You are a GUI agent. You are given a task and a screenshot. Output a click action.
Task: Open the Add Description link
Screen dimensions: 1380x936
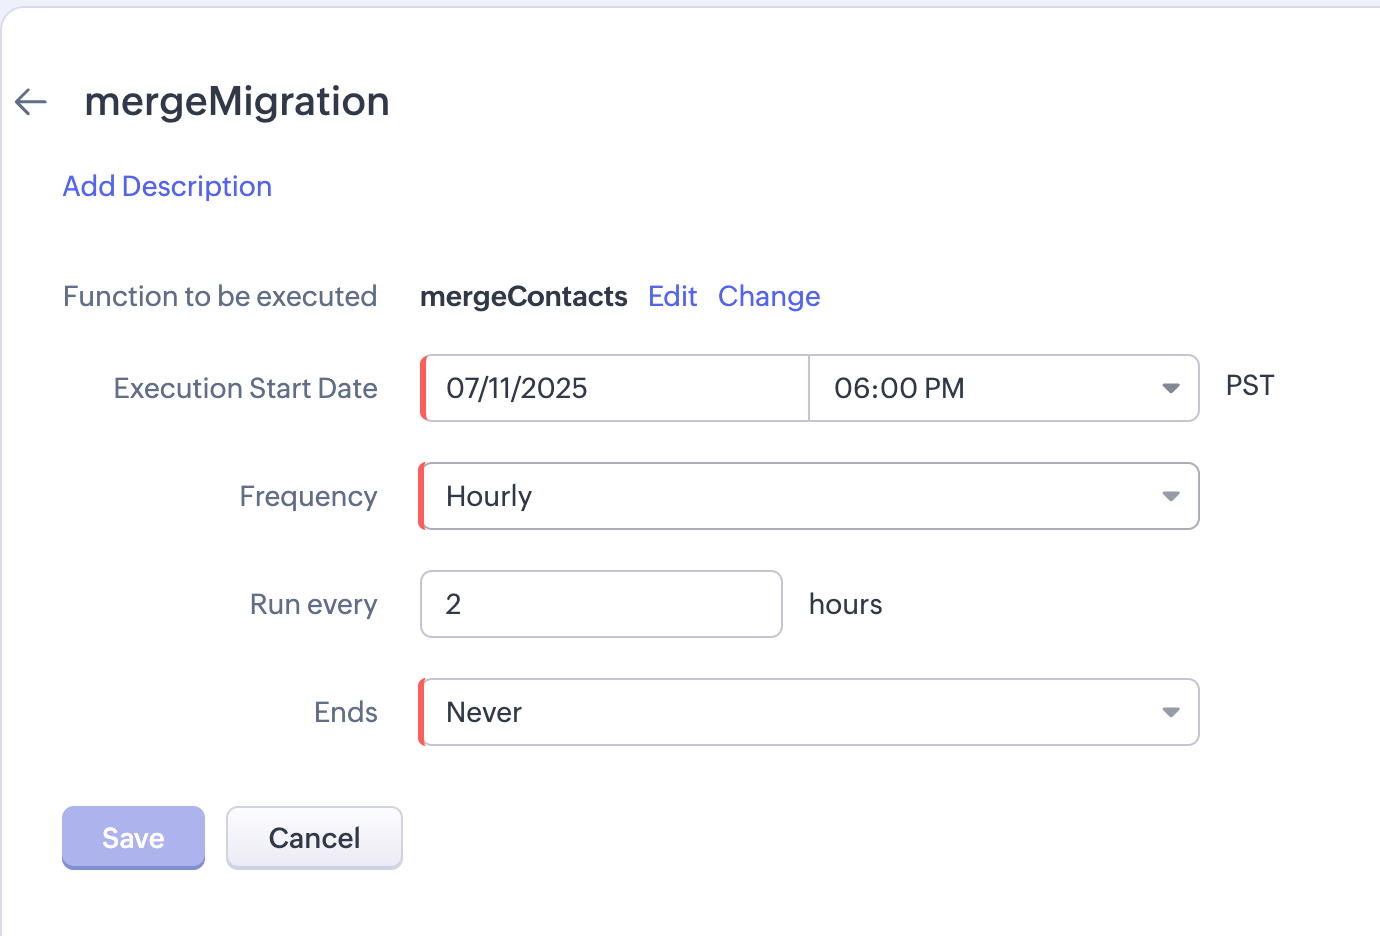tap(167, 186)
